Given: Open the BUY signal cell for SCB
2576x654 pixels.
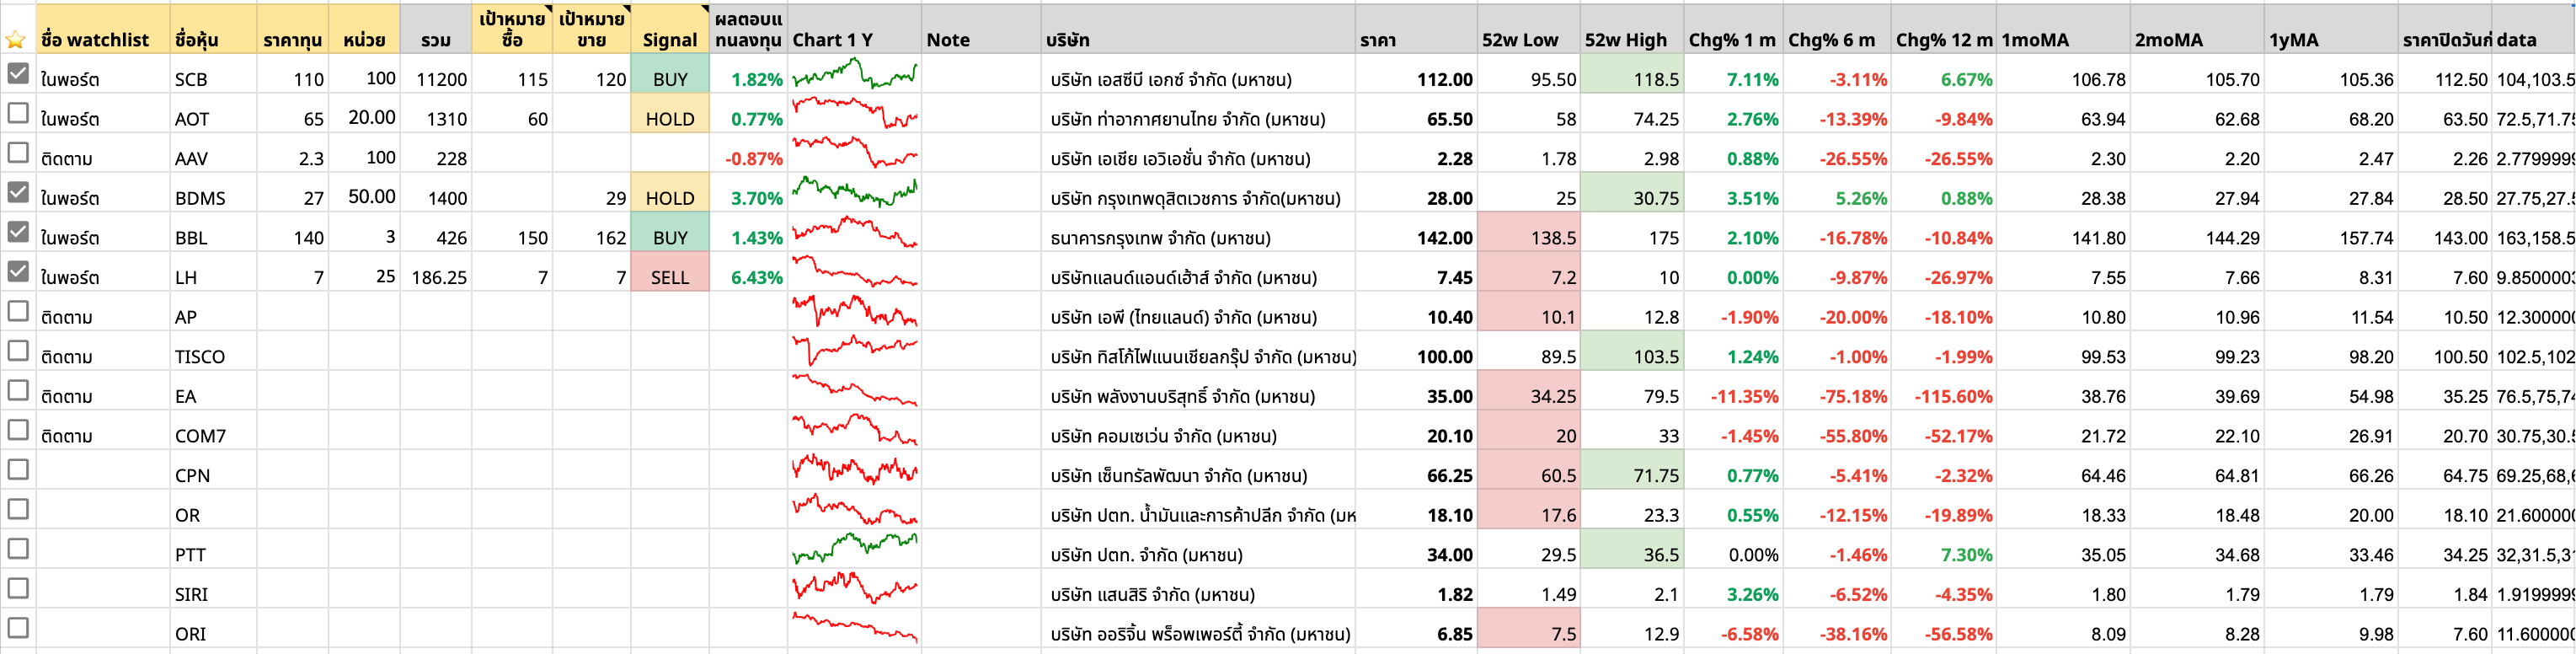Looking at the screenshot, I should (x=669, y=79).
